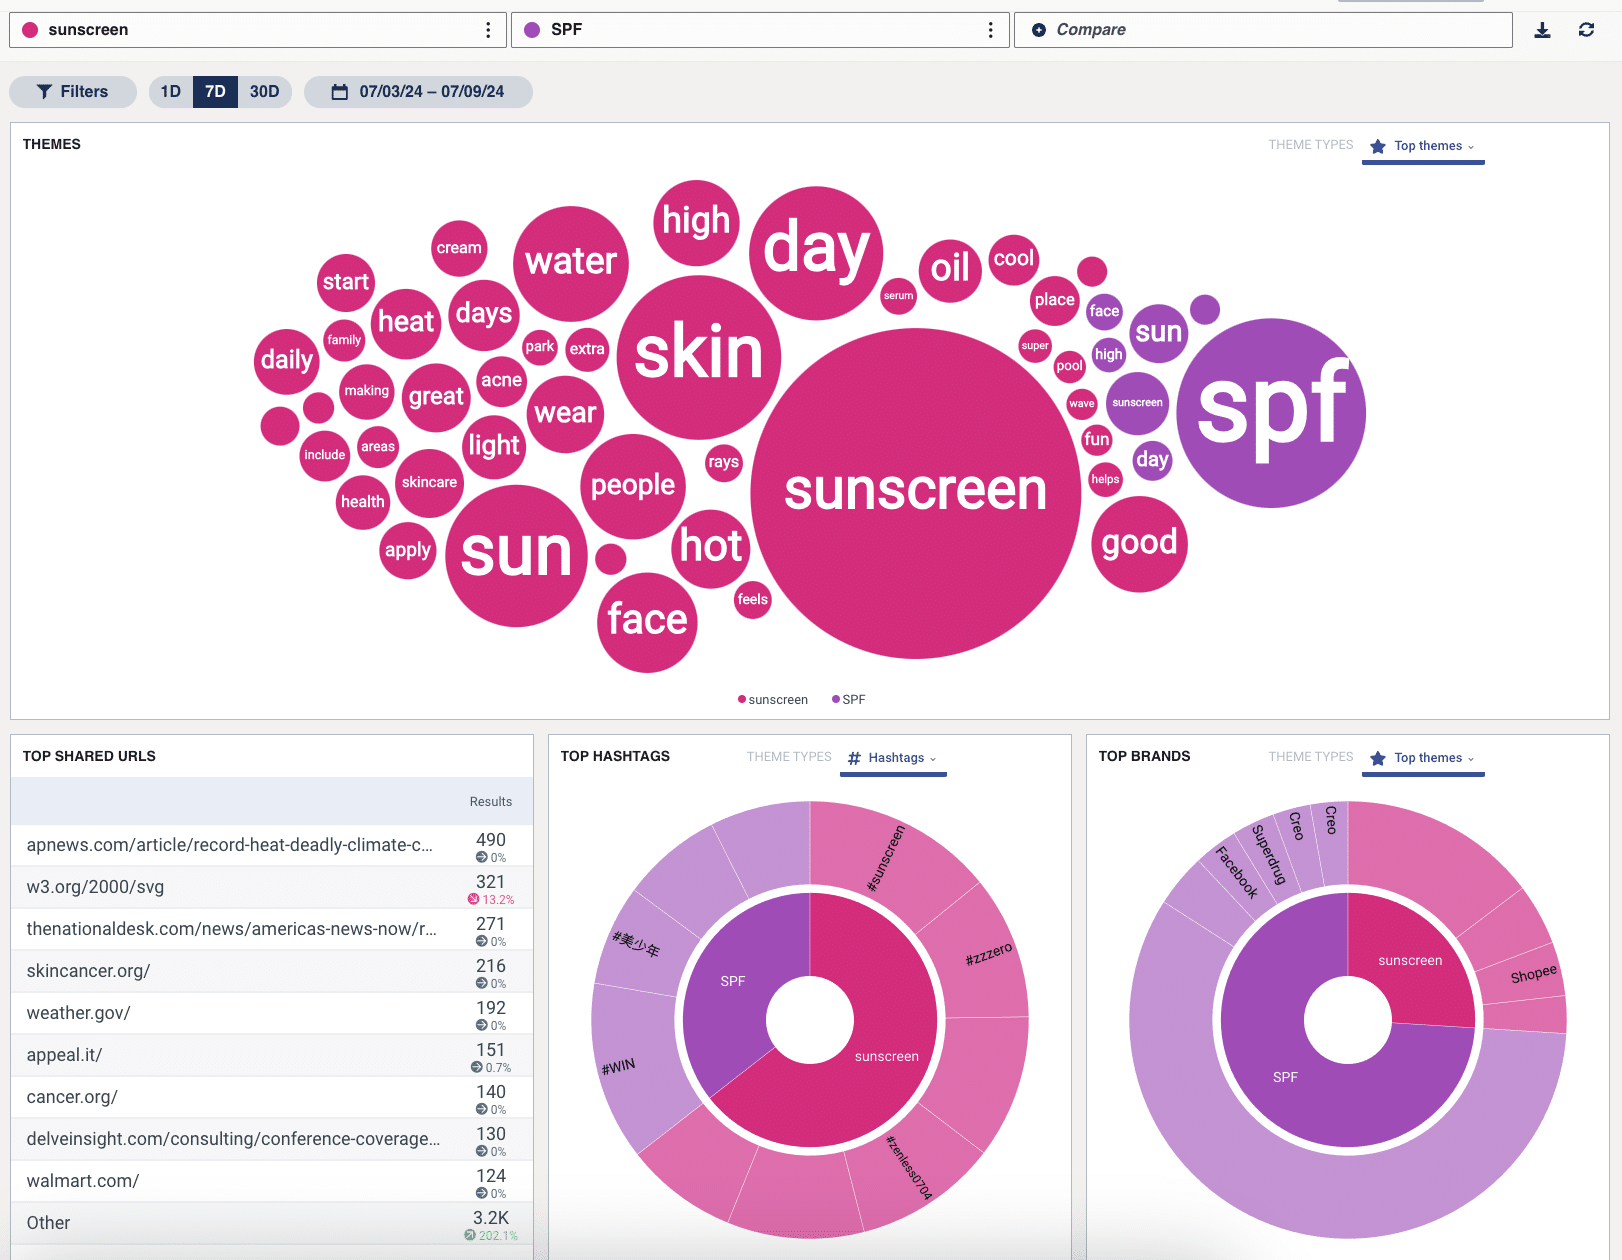The image size is (1622, 1260).
Task: Click the star icon next to Top themes
Action: tap(1376, 146)
